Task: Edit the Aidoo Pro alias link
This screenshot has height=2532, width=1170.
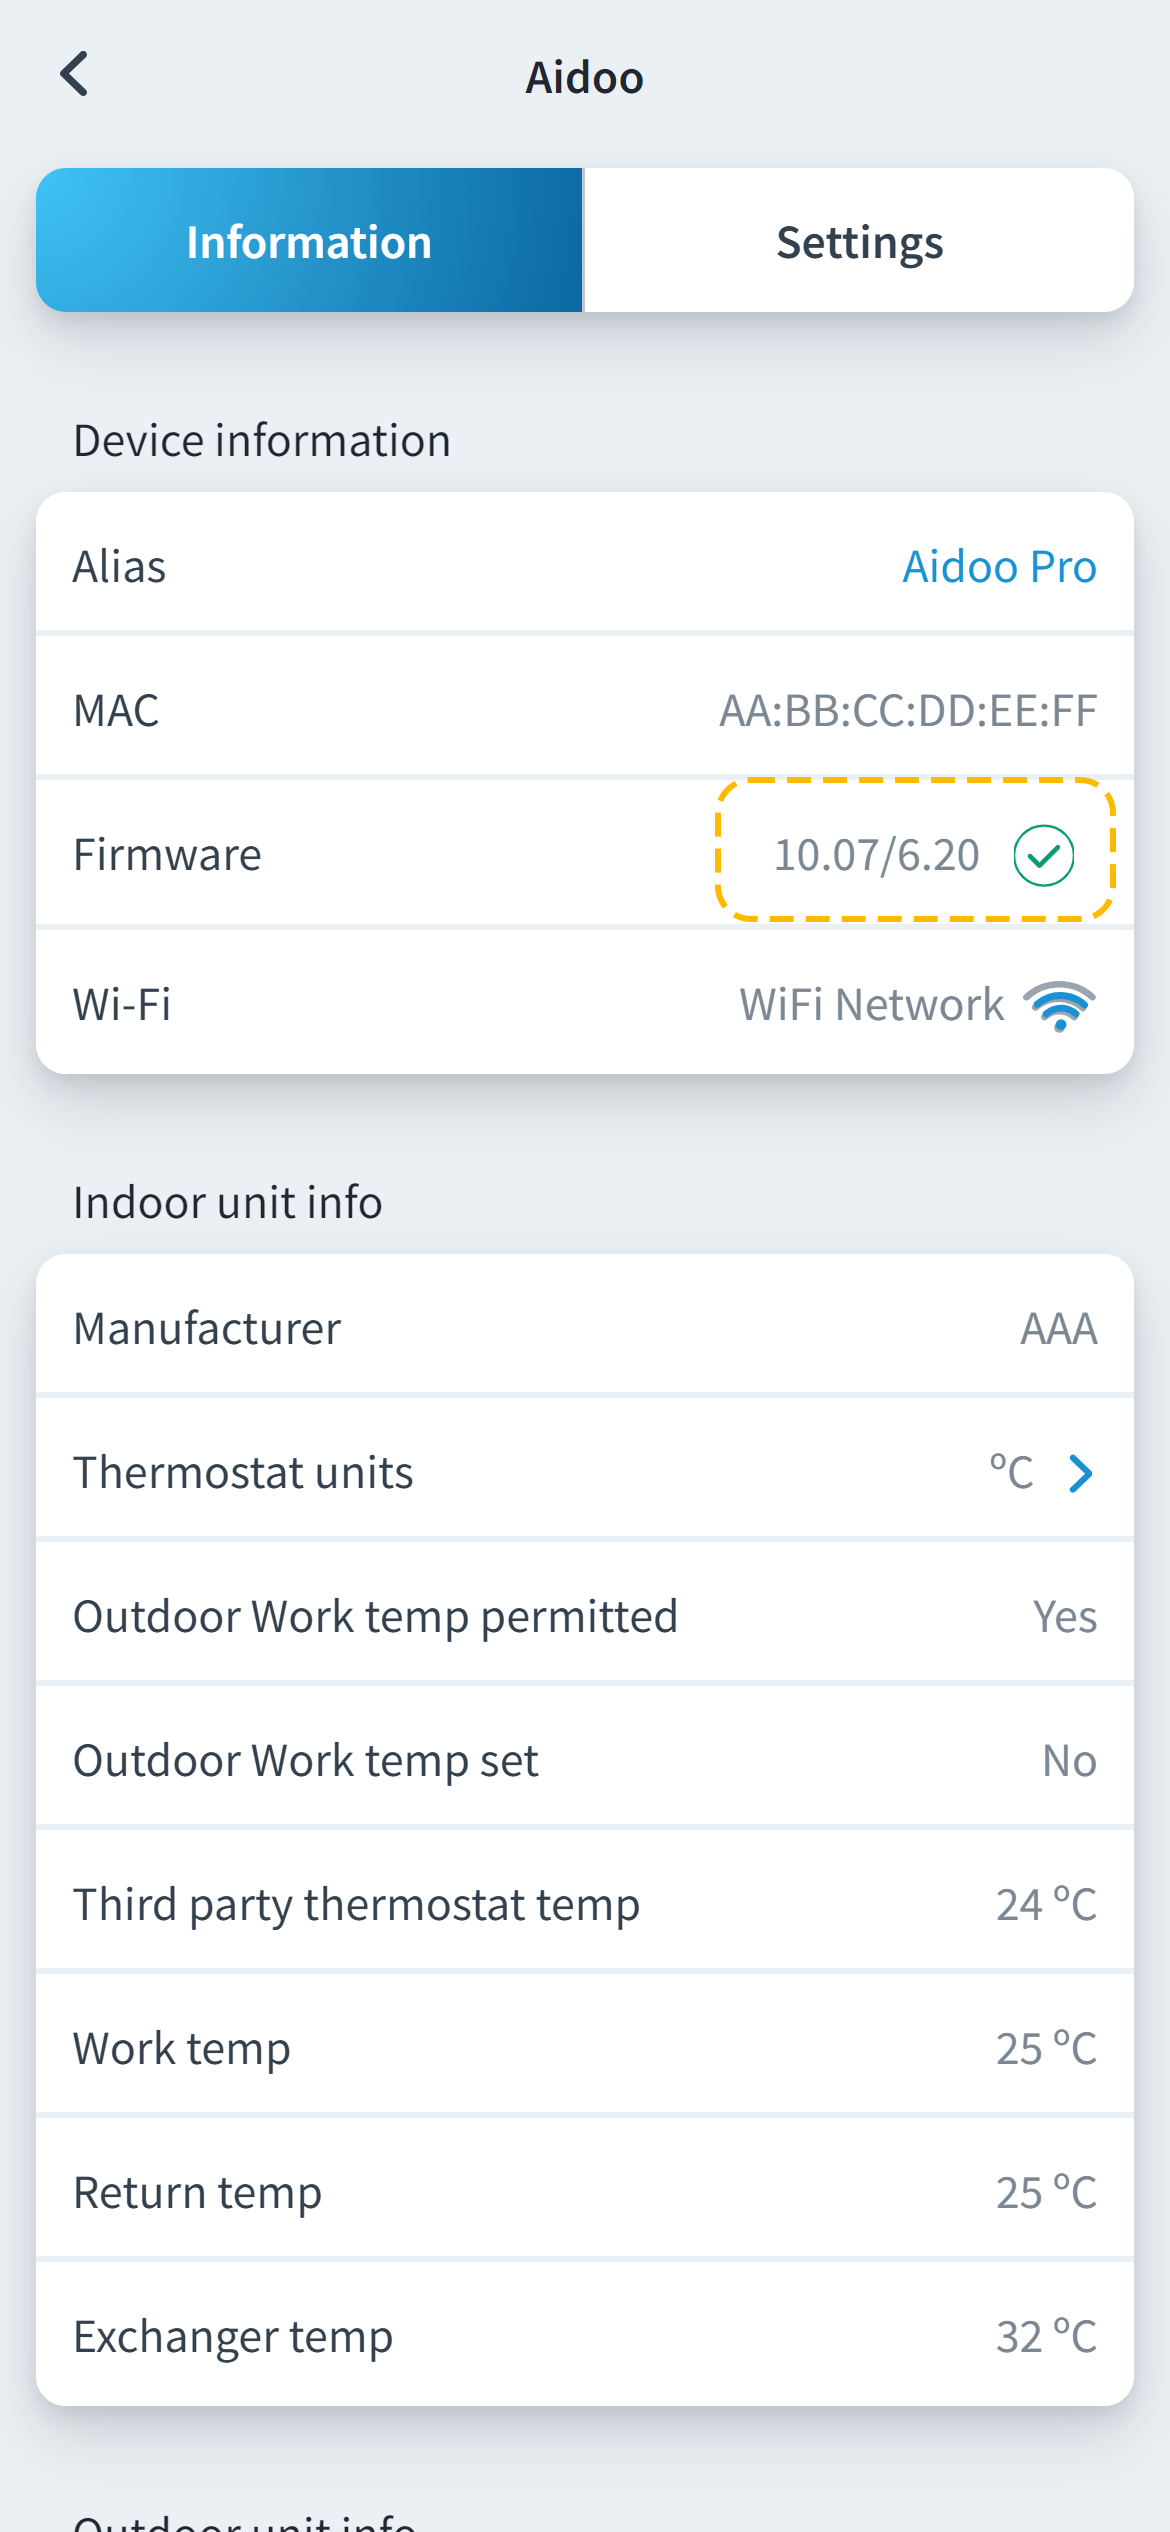Action: (999, 567)
